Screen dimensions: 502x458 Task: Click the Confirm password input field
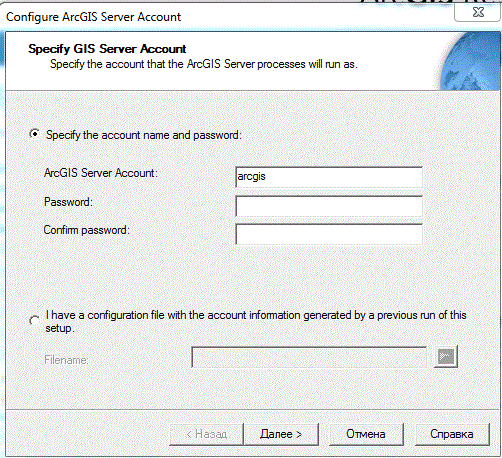pos(329,234)
